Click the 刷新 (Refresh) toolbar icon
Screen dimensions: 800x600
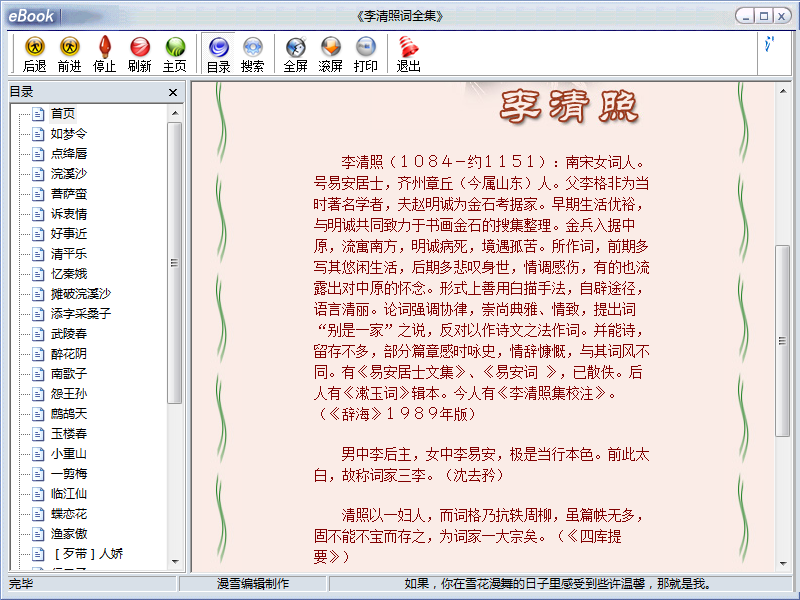(x=139, y=53)
